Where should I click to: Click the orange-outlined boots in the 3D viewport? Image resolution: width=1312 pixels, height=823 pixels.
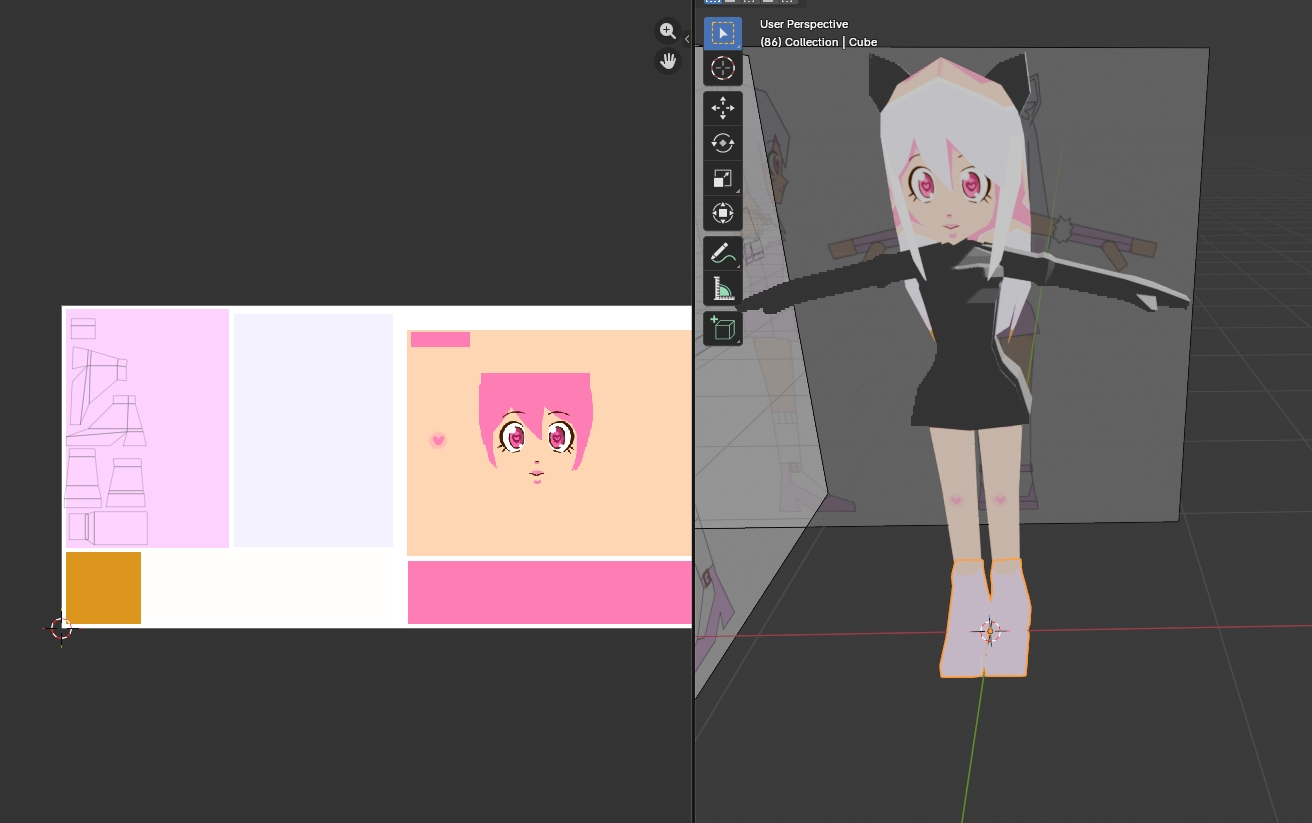pyautogui.click(x=985, y=618)
